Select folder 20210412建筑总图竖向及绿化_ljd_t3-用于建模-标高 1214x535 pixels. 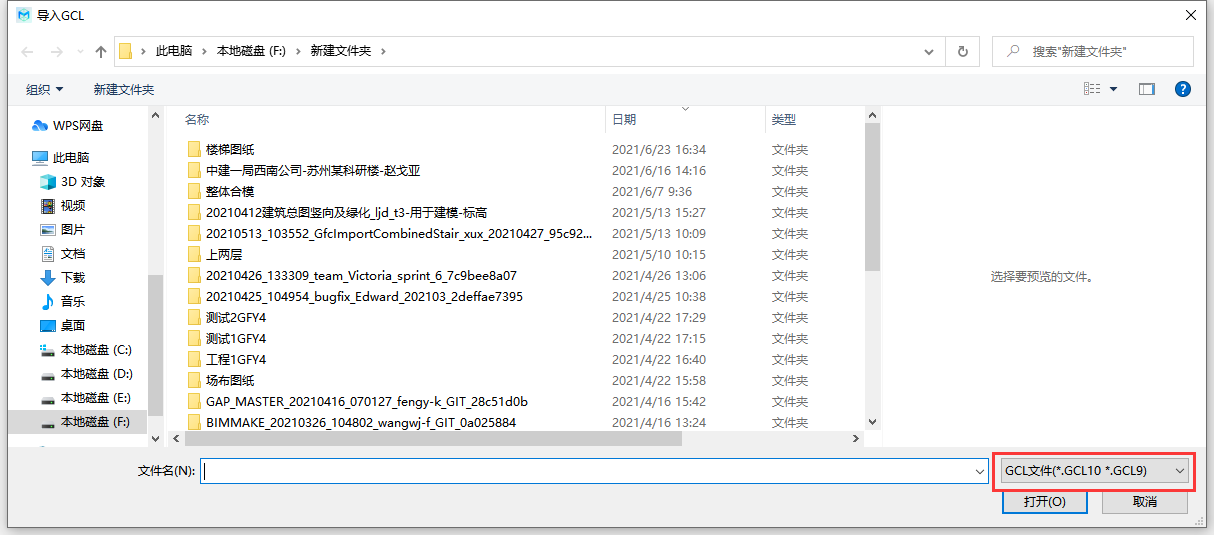[x=346, y=213]
